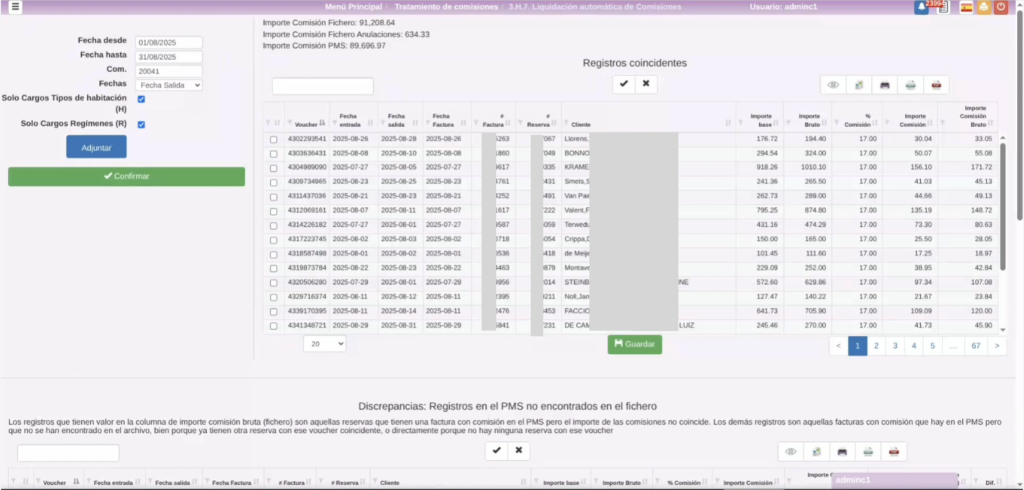Image resolution: width=1024 pixels, height=490 pixels.
Task: Go to Menú Principal breadcrumb
Action: [353, 7]
